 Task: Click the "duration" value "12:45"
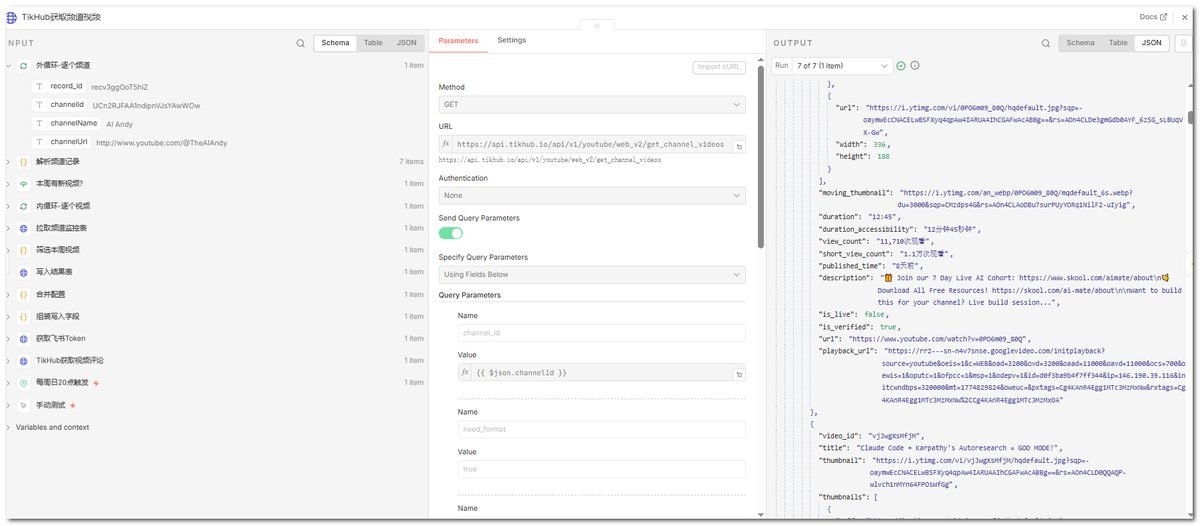(884, 216)
